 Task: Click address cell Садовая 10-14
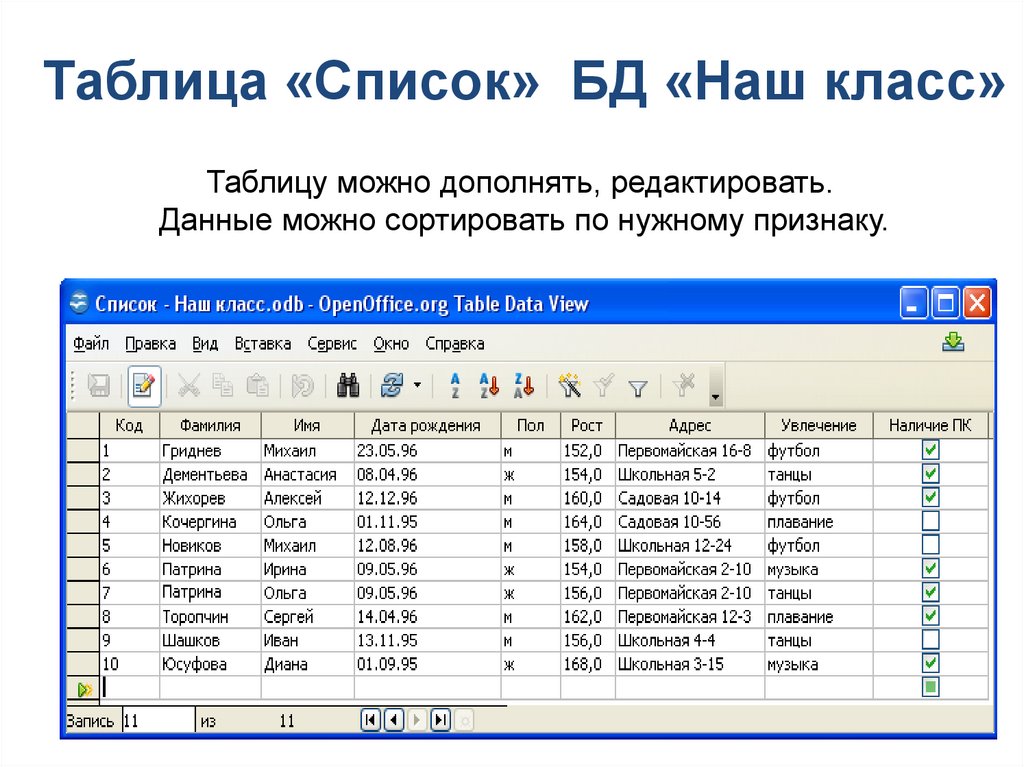coord(690,498)
